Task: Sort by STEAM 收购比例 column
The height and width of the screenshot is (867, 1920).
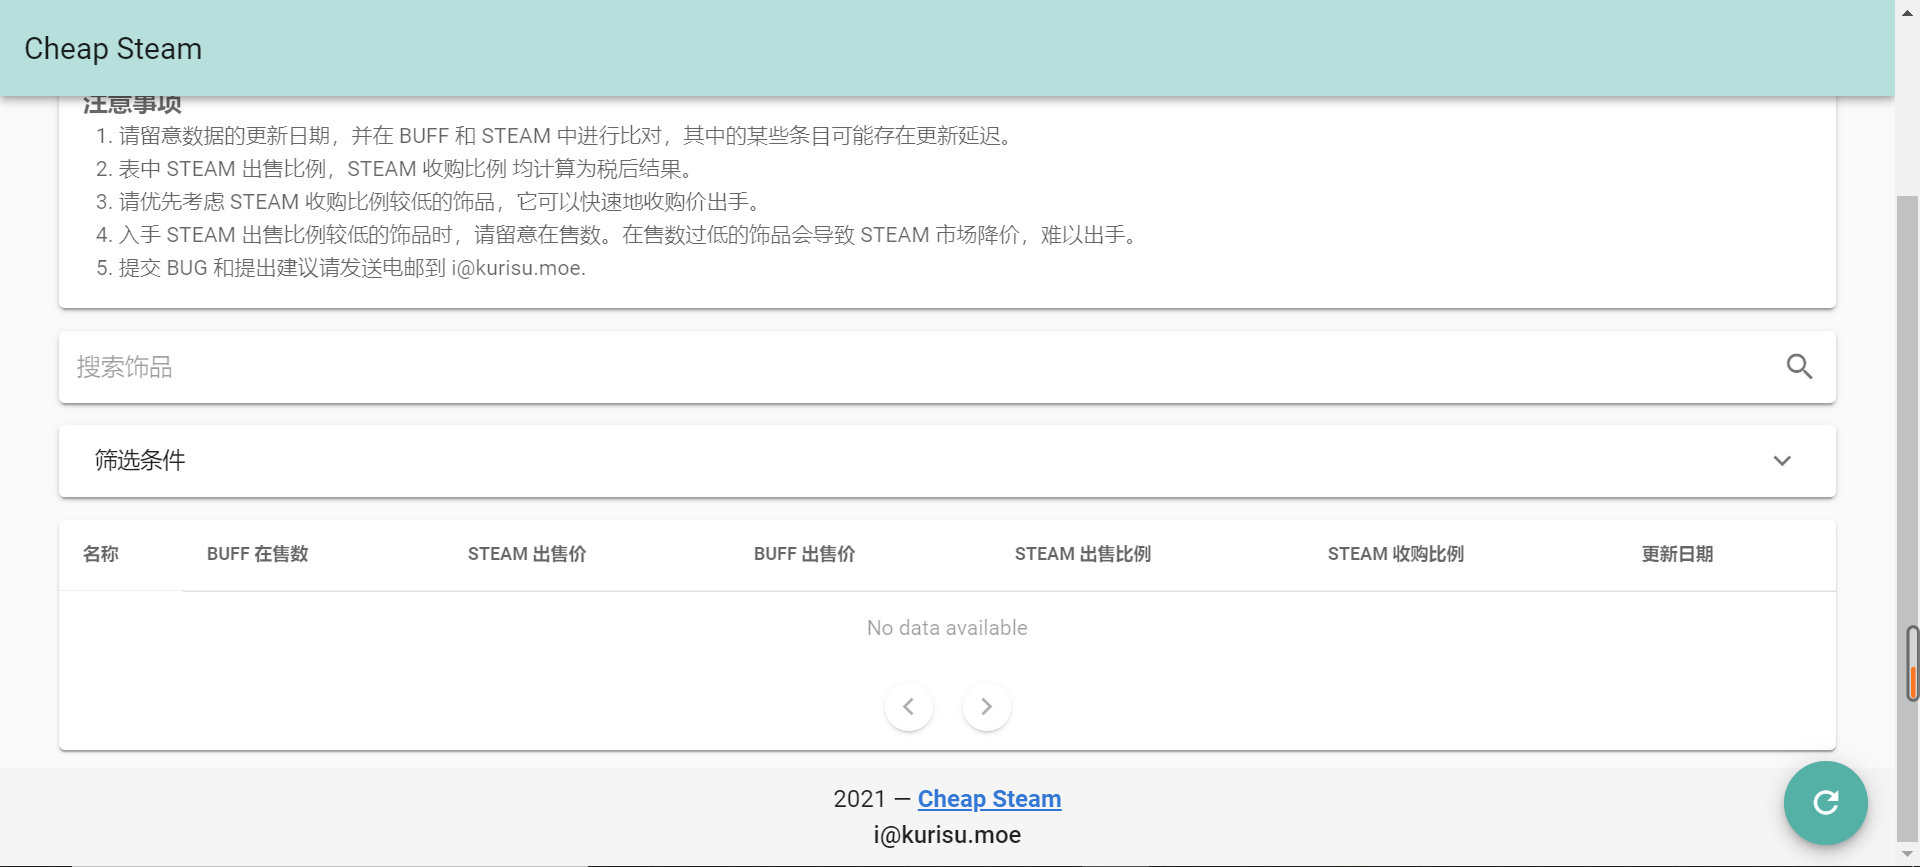Action: click(1396, 554)
